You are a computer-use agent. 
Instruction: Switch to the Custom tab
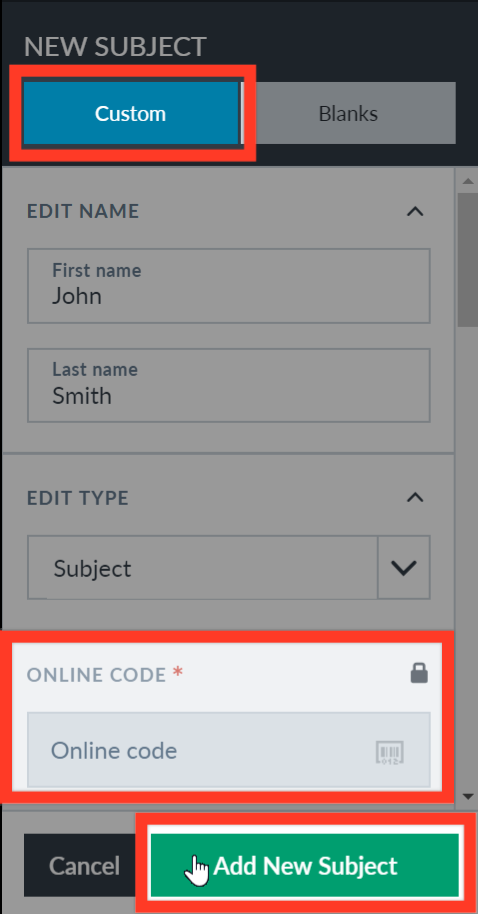point(131,113)
